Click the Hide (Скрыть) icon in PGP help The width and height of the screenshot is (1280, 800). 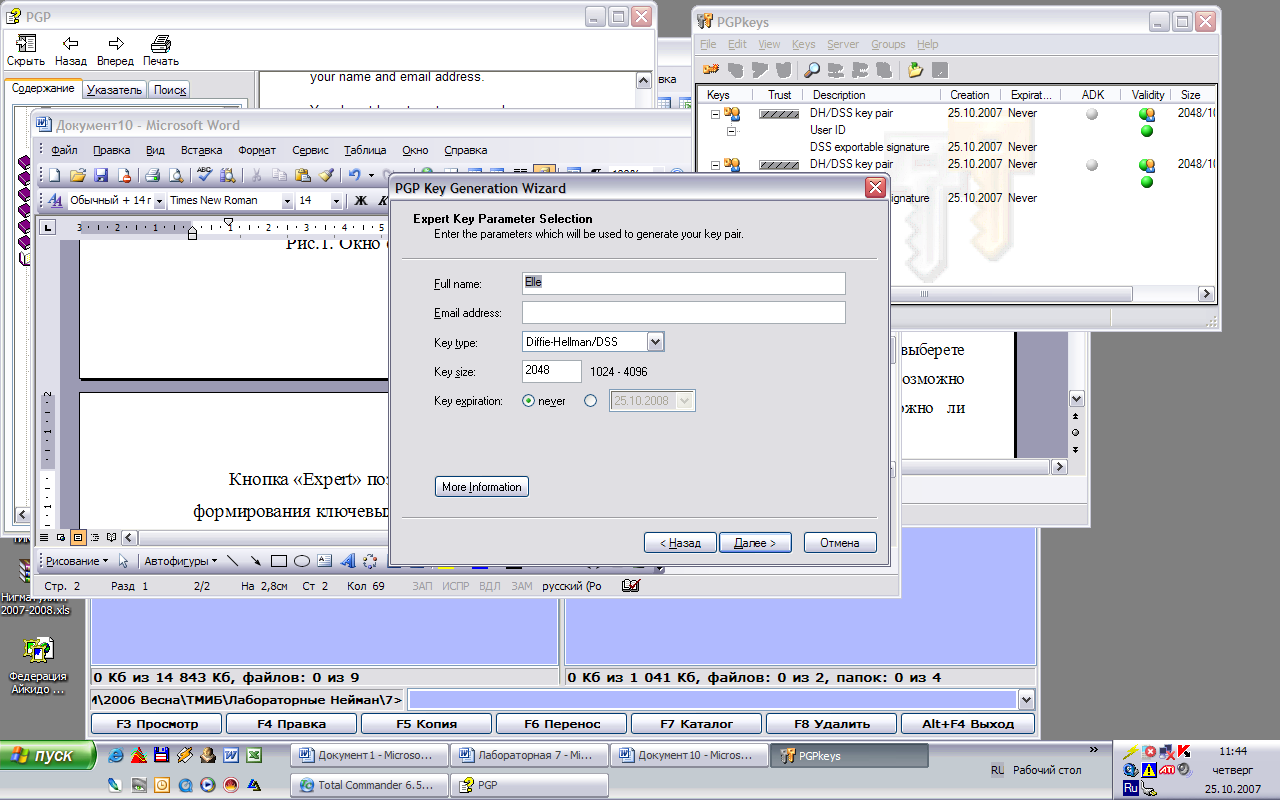(x=26, y=50)
